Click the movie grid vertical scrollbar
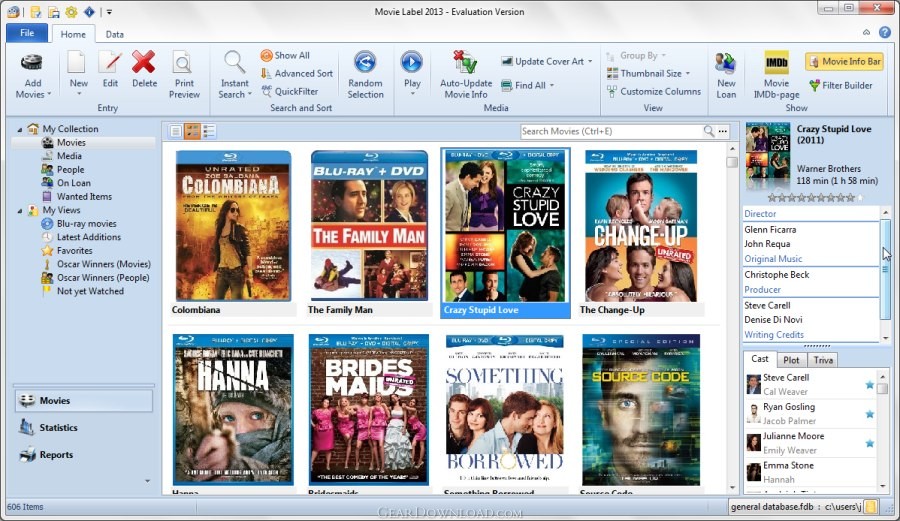 pyautogui.click(x=732, y=316)
